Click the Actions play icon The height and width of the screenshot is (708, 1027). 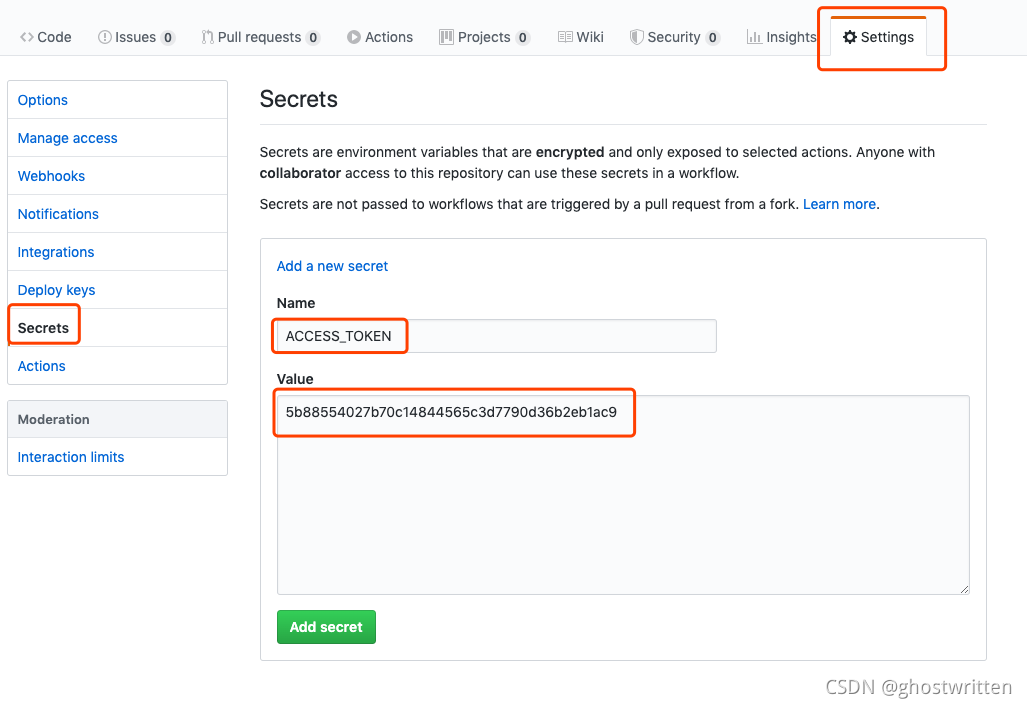pyautogui.click(x=354, y=37)
